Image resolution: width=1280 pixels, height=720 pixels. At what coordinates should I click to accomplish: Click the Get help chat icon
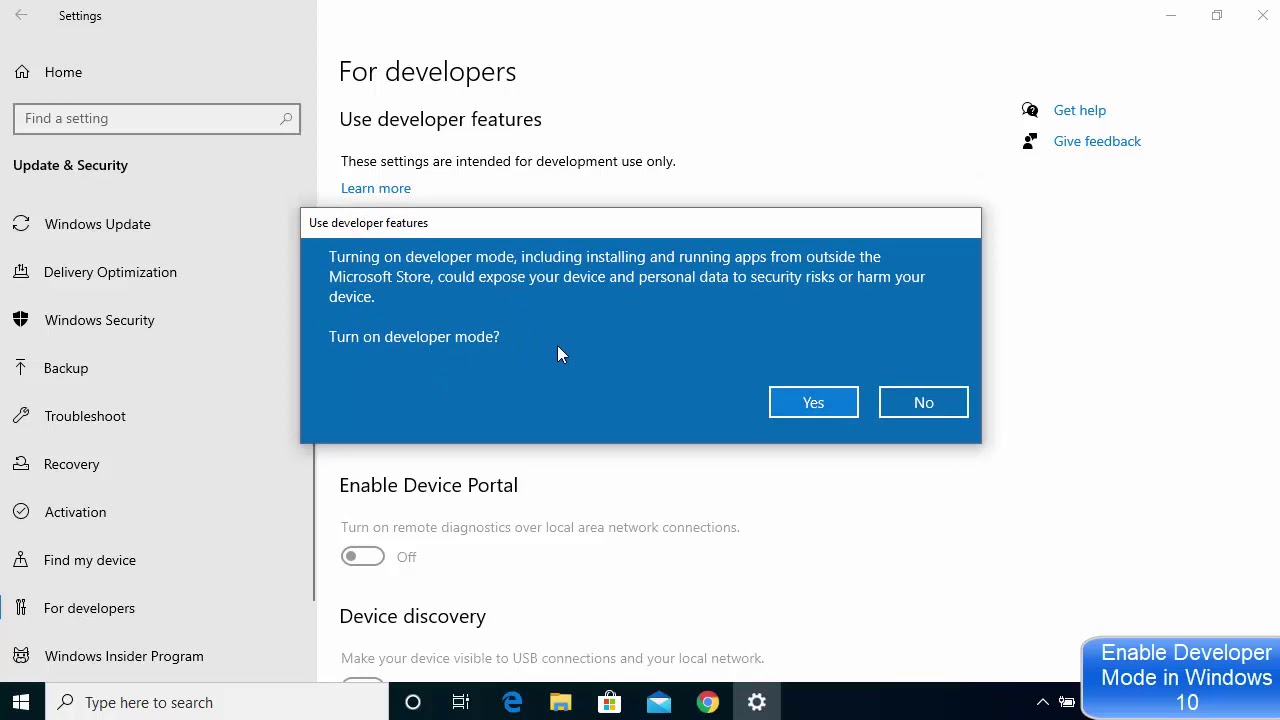click(x=1030, y=110)
